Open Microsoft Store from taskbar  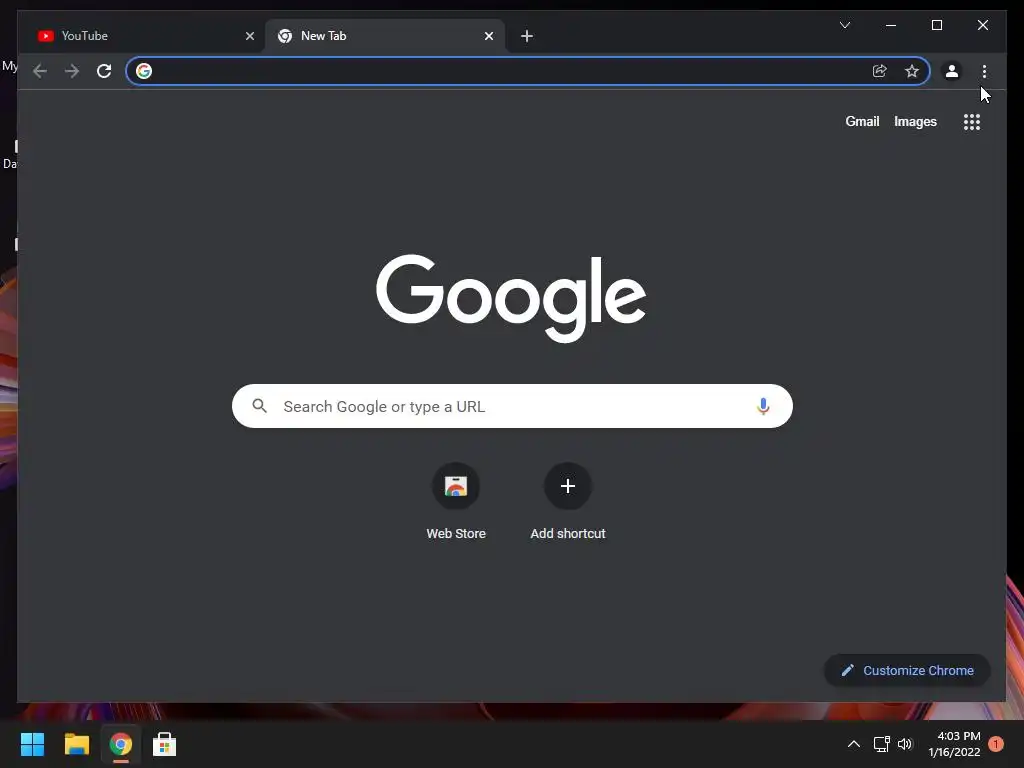pyautogui.click(x=164, y=744)
